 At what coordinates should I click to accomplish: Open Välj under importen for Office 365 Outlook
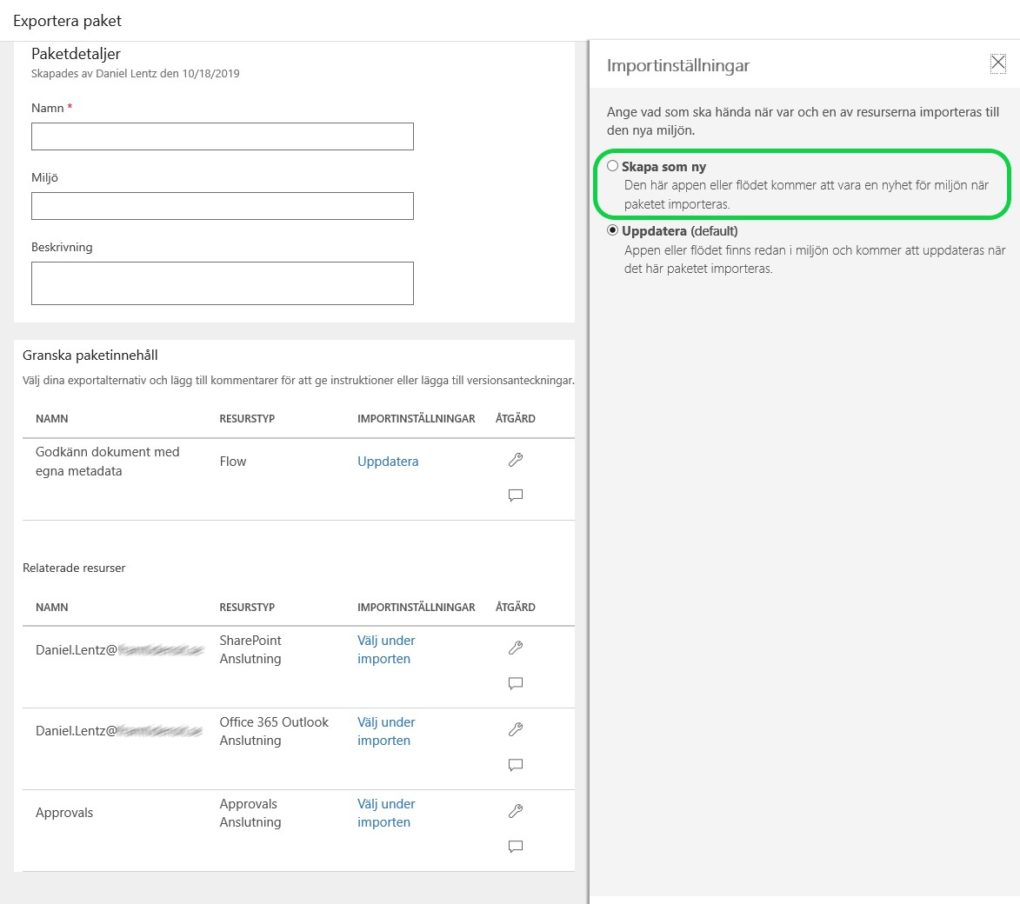pyautogui.click(x=386, y=731)
